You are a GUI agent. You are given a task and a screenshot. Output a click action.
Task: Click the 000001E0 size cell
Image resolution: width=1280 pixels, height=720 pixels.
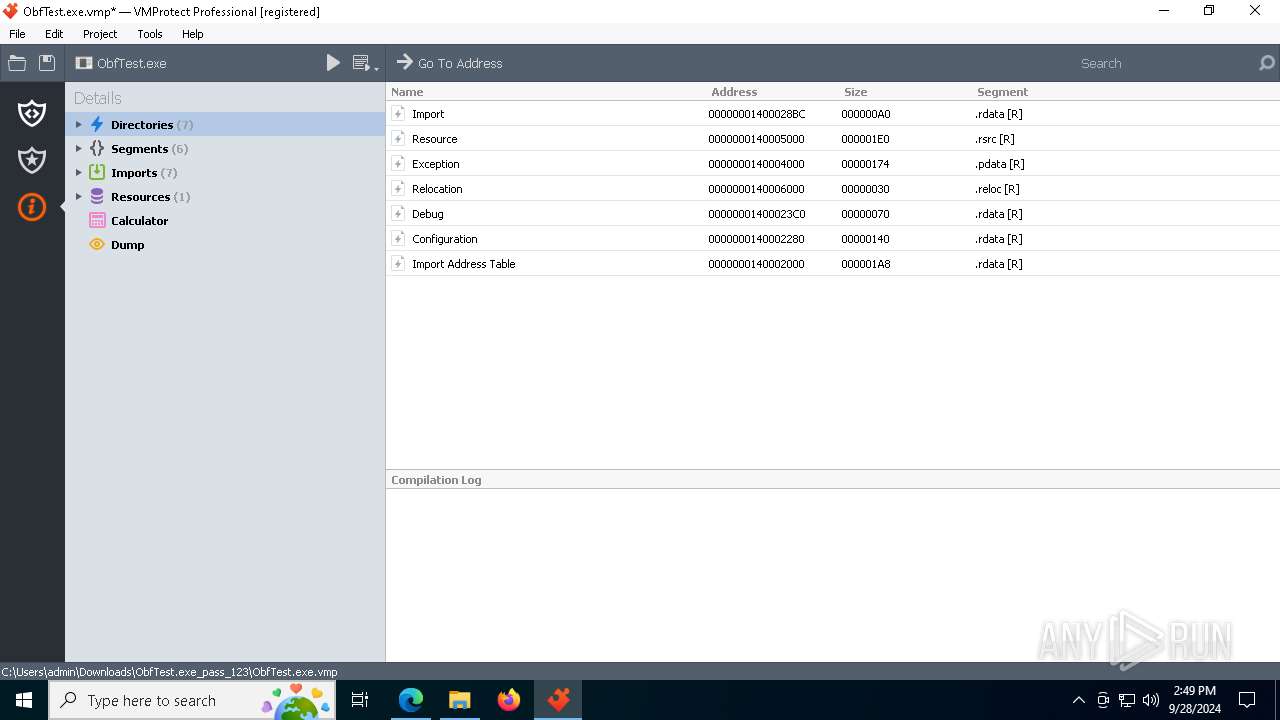point(865,139)
